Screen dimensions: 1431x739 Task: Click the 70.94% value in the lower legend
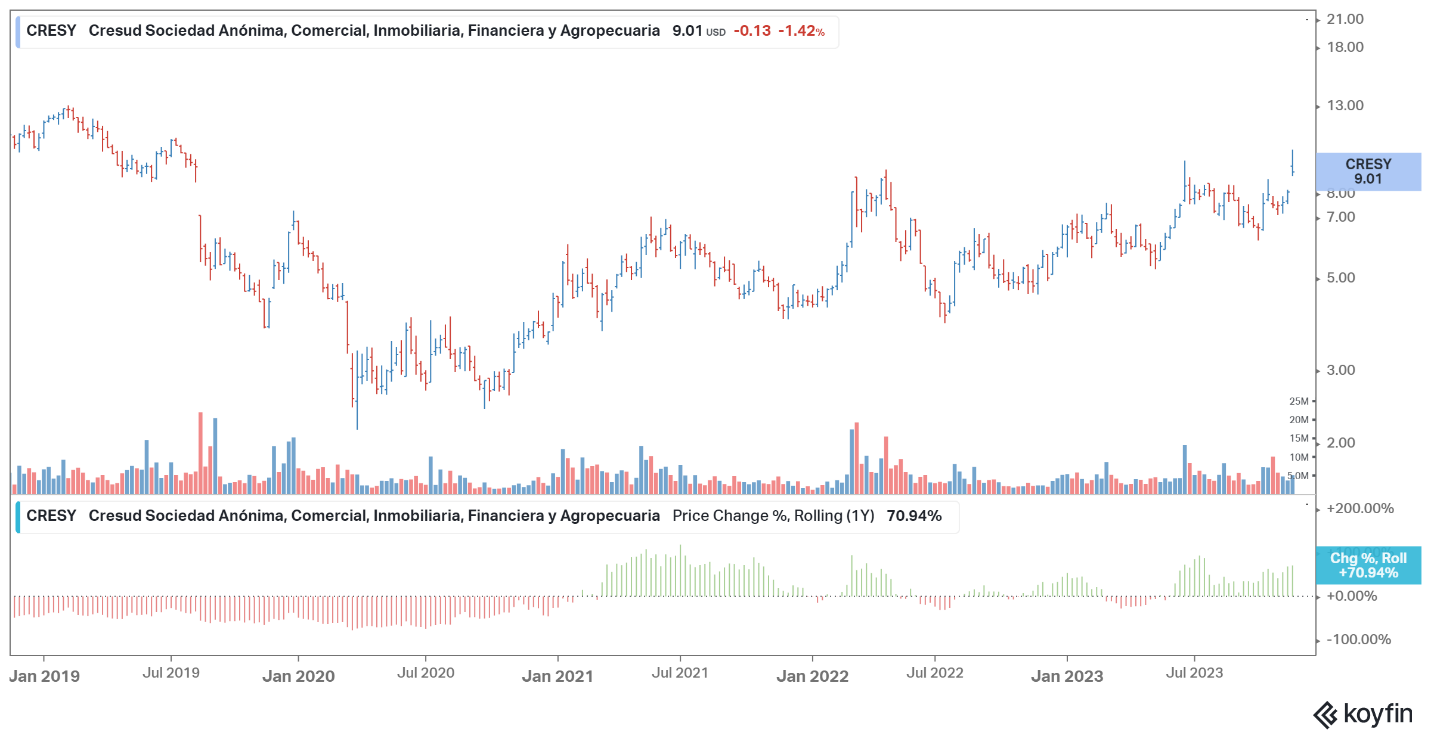coord(914,516)
